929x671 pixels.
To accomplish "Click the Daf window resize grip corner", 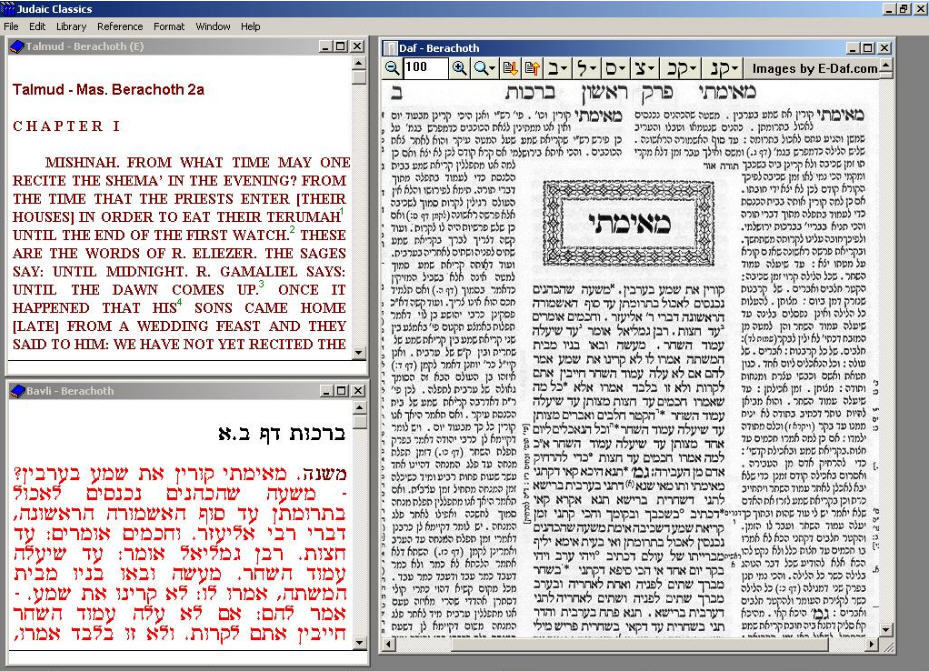I will coord(888,647).
